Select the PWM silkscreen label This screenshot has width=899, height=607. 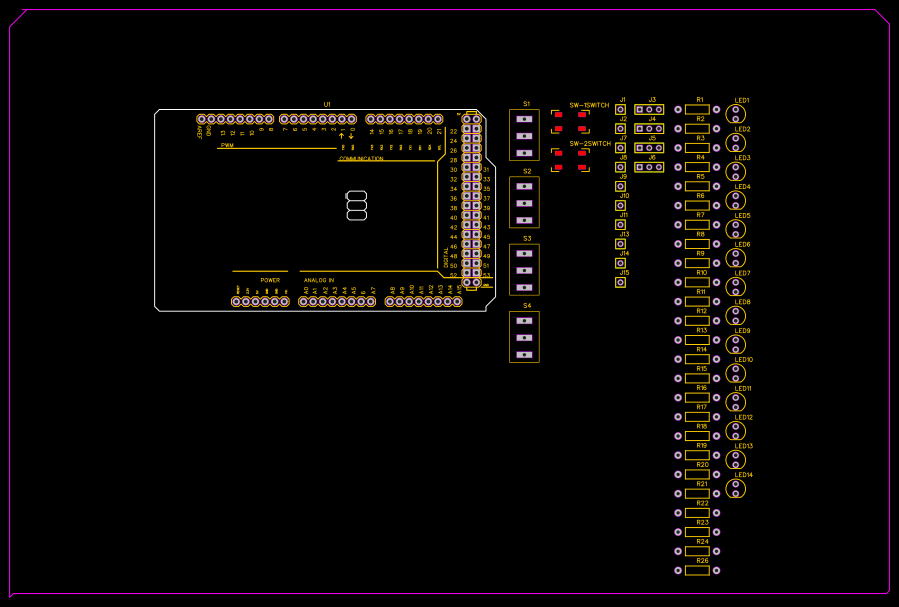pos(229,146)
